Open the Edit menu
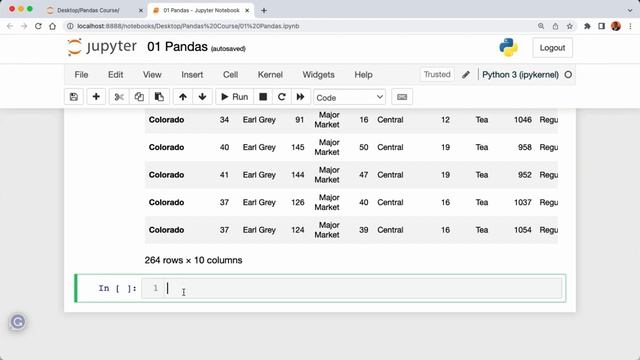Viewport: 640px width, 360px height. click(116, 75)
